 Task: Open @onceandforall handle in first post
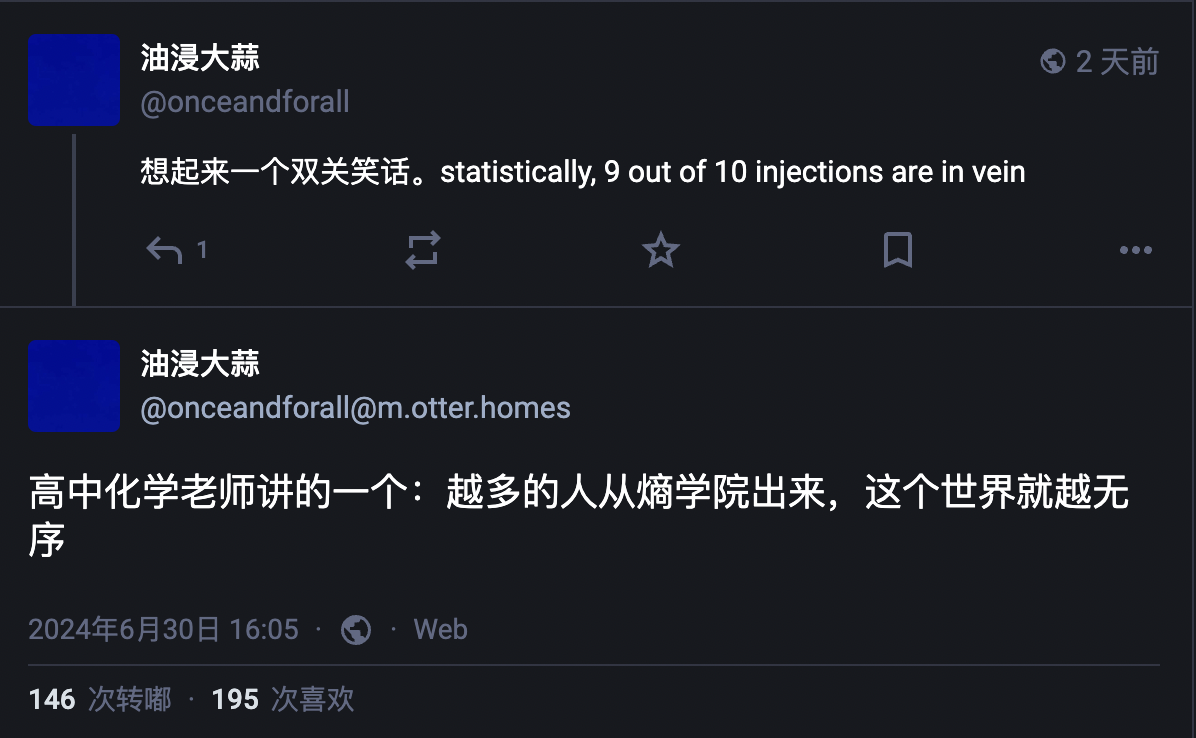click(245, 102)
